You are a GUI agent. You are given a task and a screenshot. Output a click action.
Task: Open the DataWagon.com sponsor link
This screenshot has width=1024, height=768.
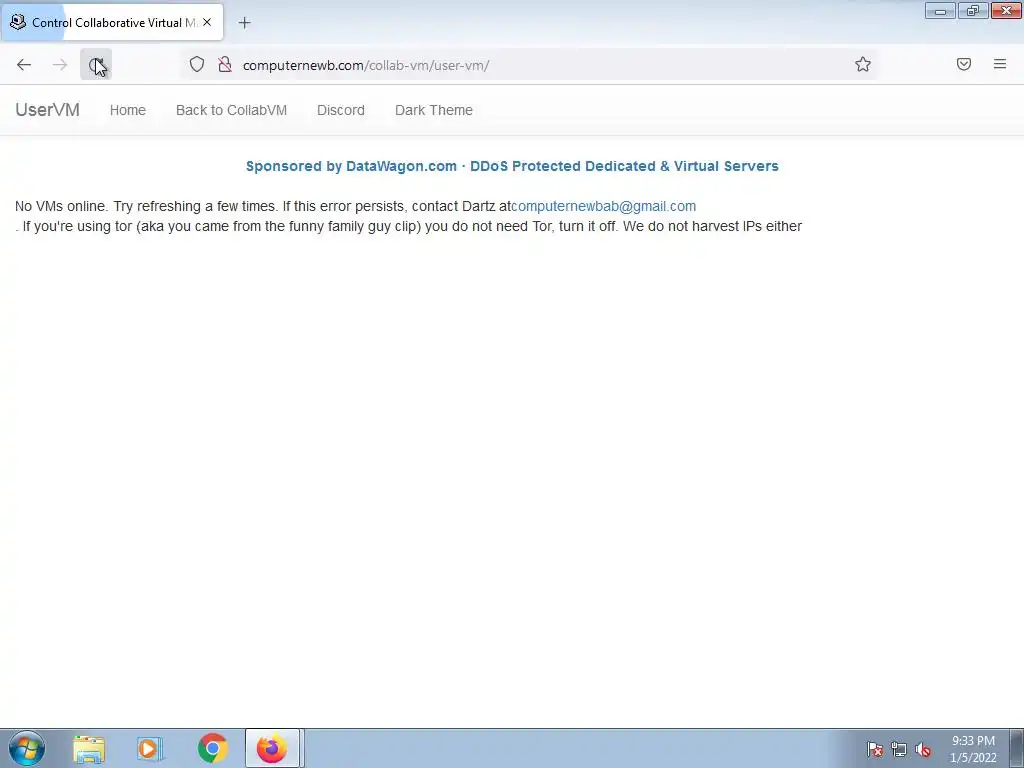click(x=512, y=166)
